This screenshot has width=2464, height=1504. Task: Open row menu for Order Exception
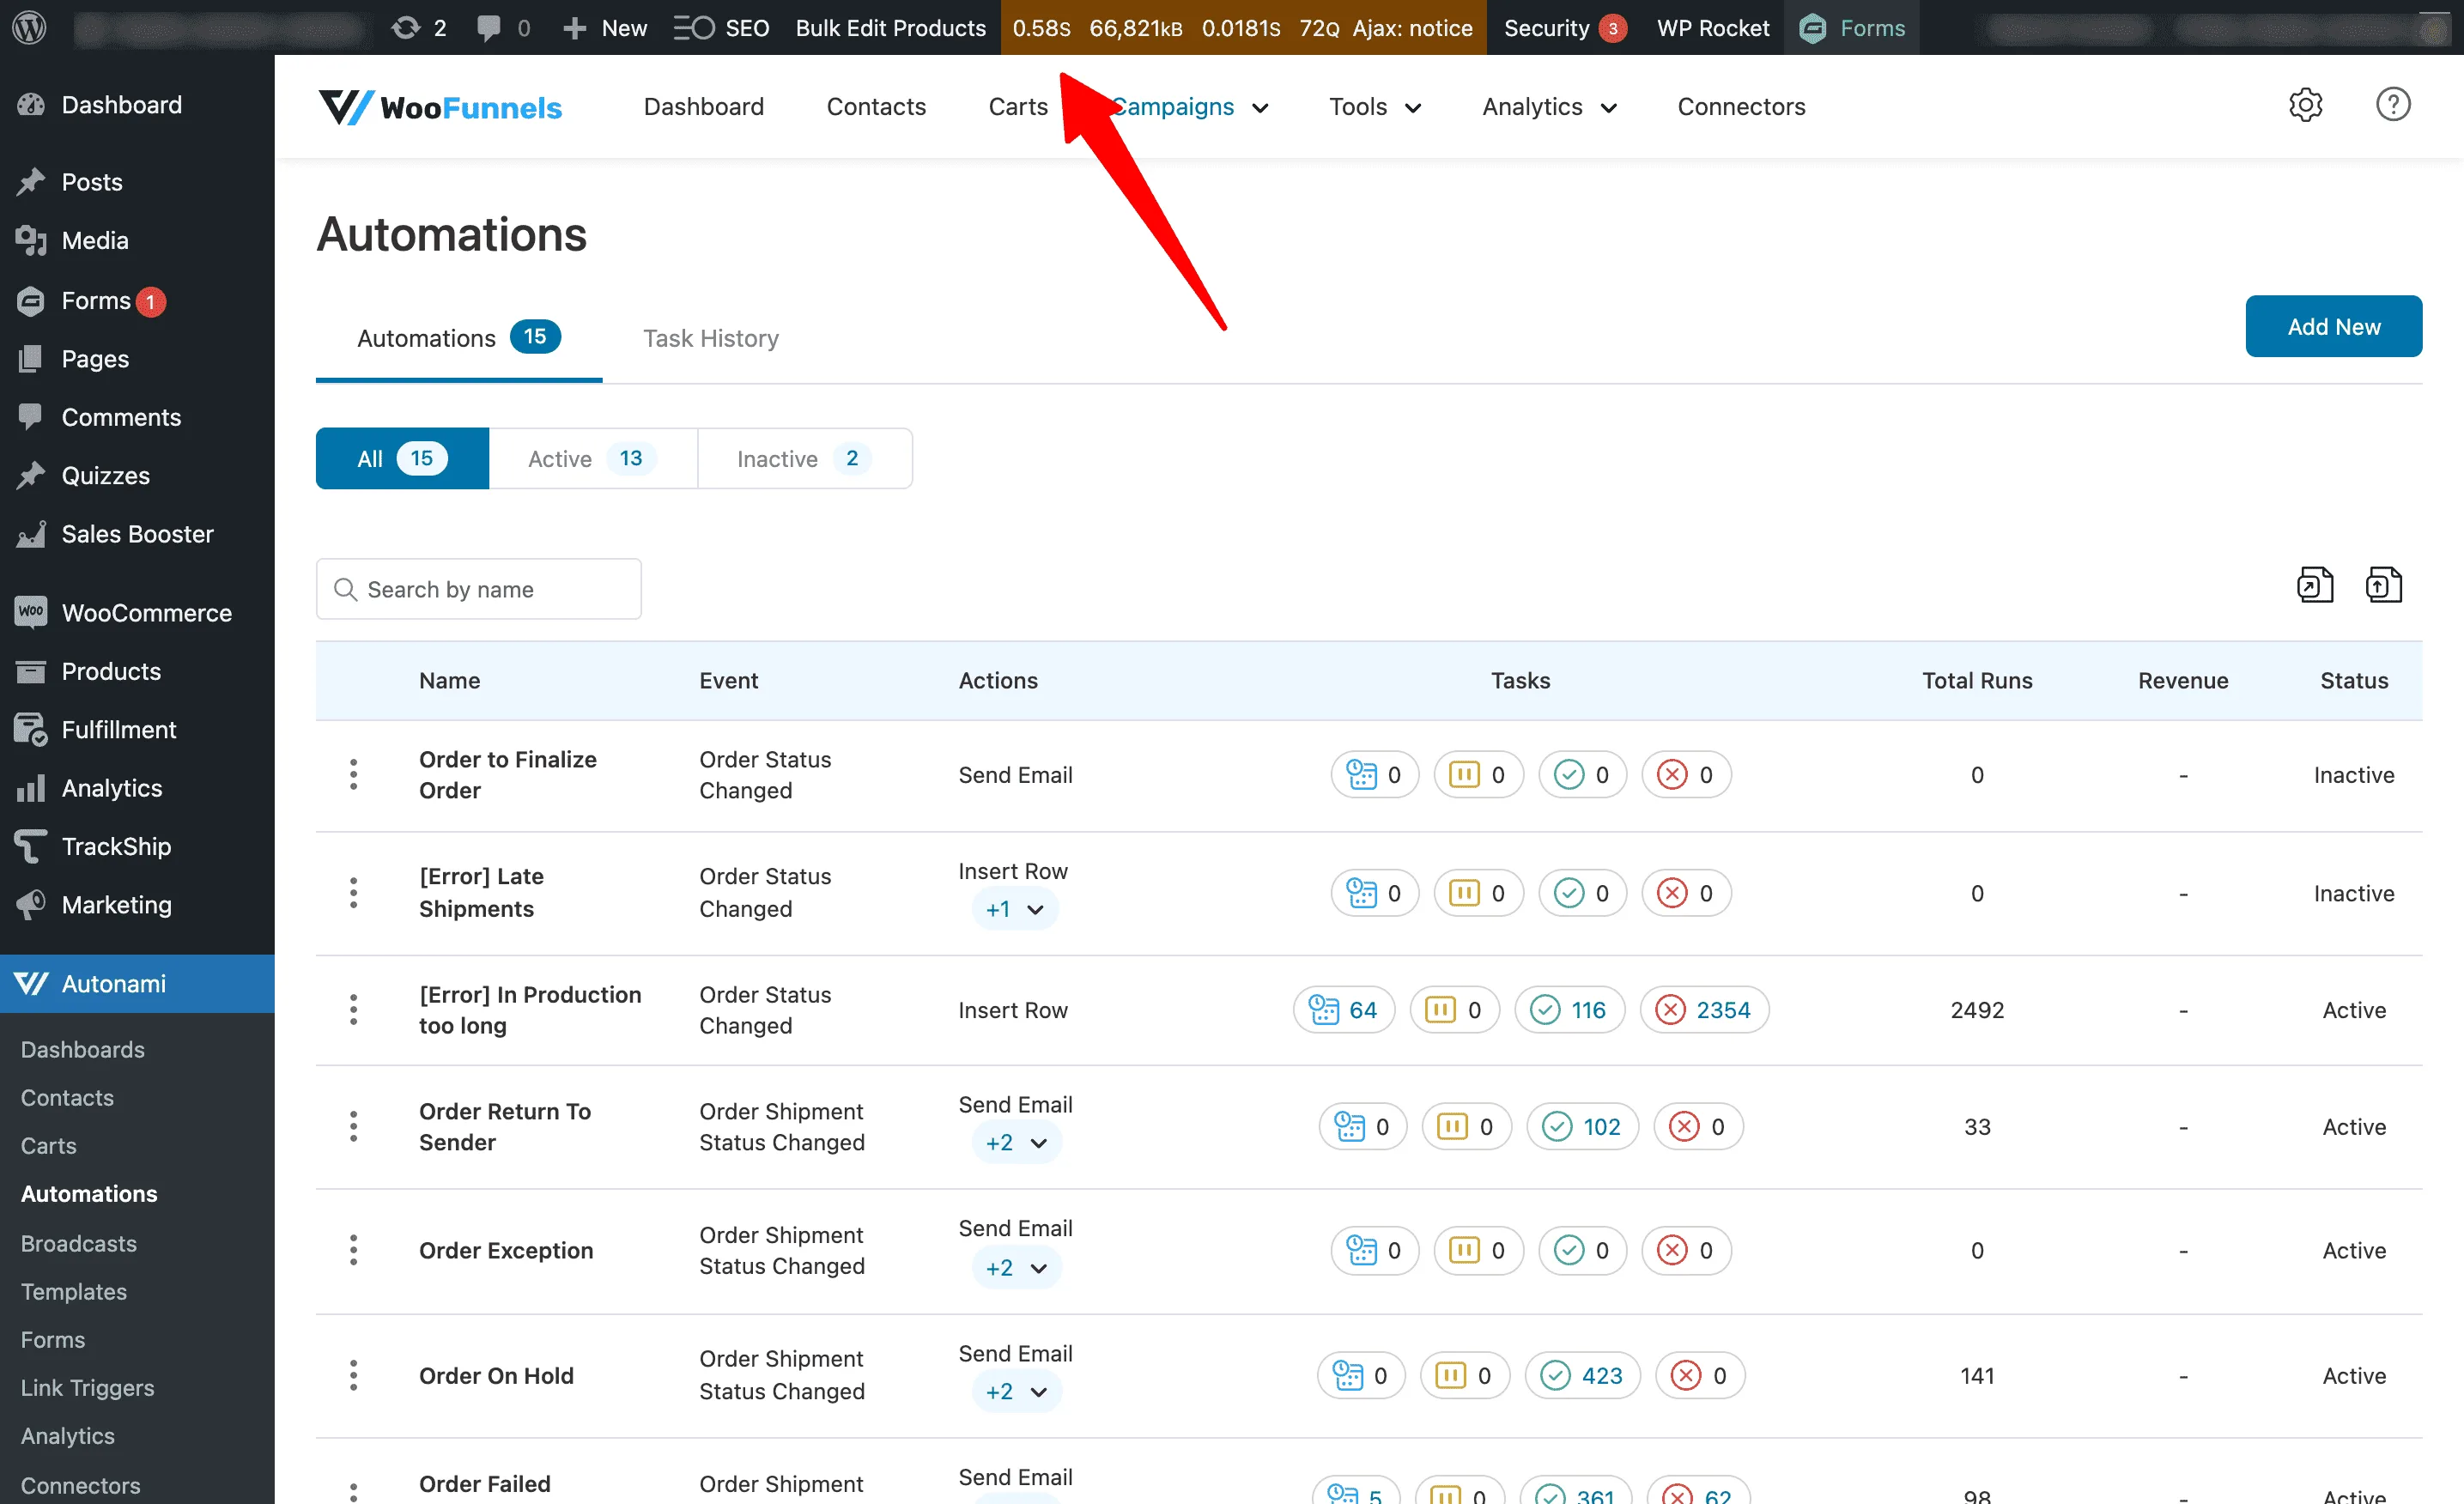point(353,1250)
